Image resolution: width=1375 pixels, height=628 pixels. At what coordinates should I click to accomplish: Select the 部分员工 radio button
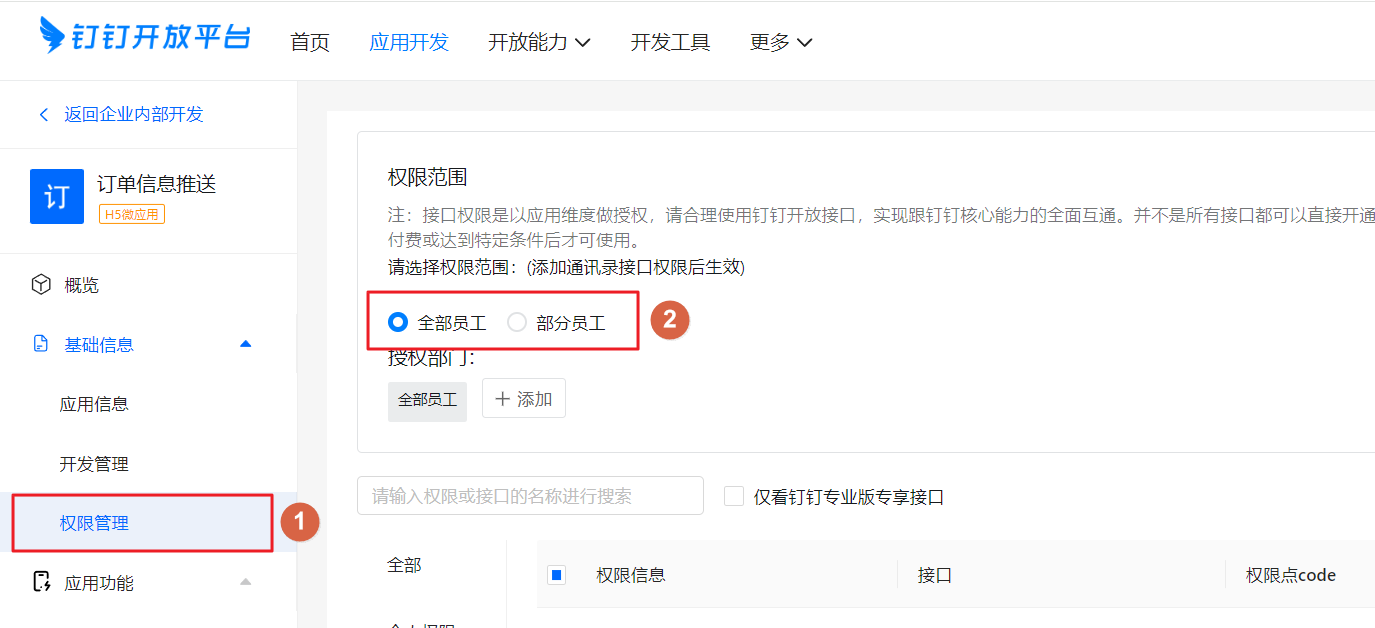click(x=517, y=322)
